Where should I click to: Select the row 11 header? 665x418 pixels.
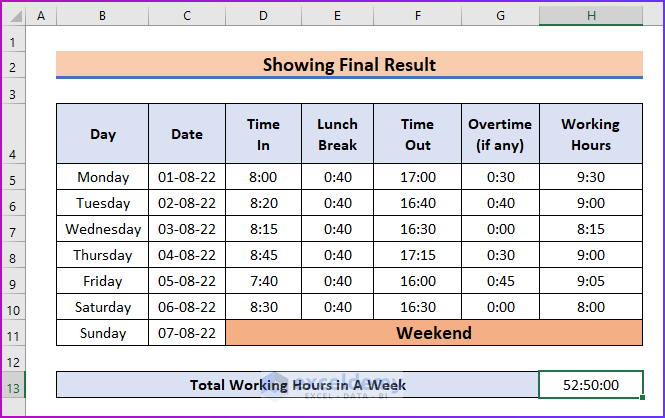[x=13, y=333]
